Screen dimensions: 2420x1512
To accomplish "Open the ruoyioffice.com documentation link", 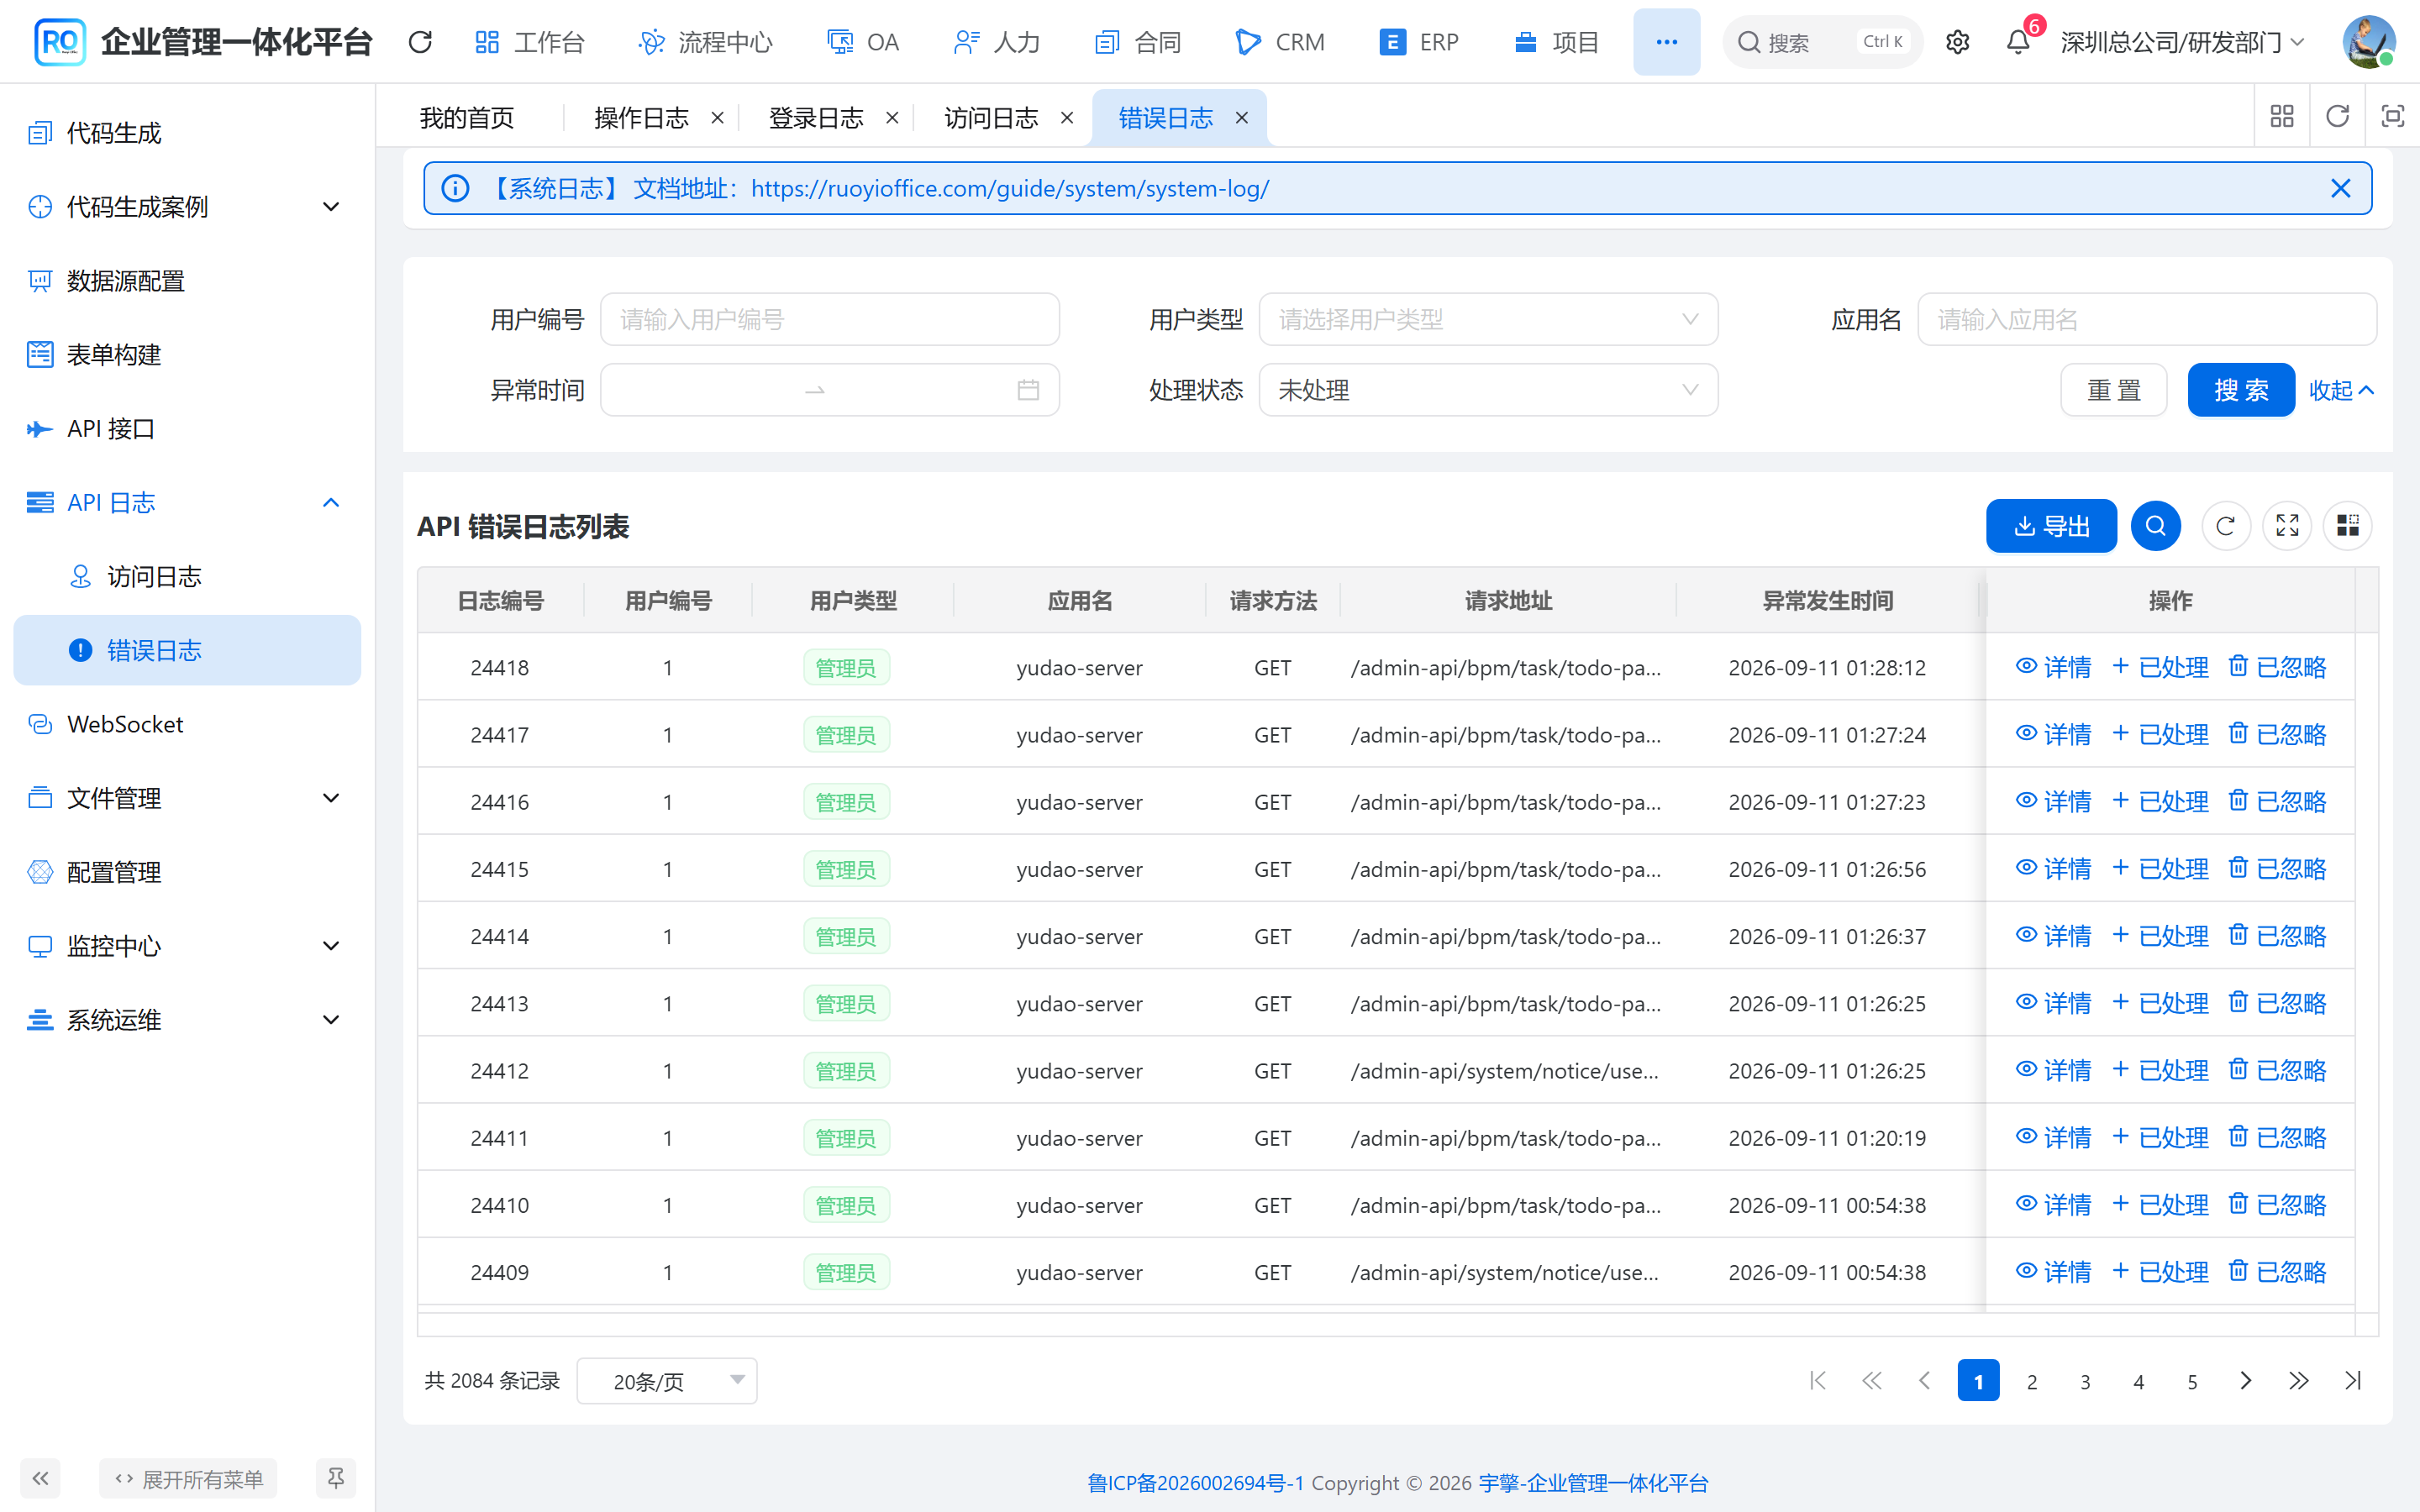I will click(x=1010, y=188).
